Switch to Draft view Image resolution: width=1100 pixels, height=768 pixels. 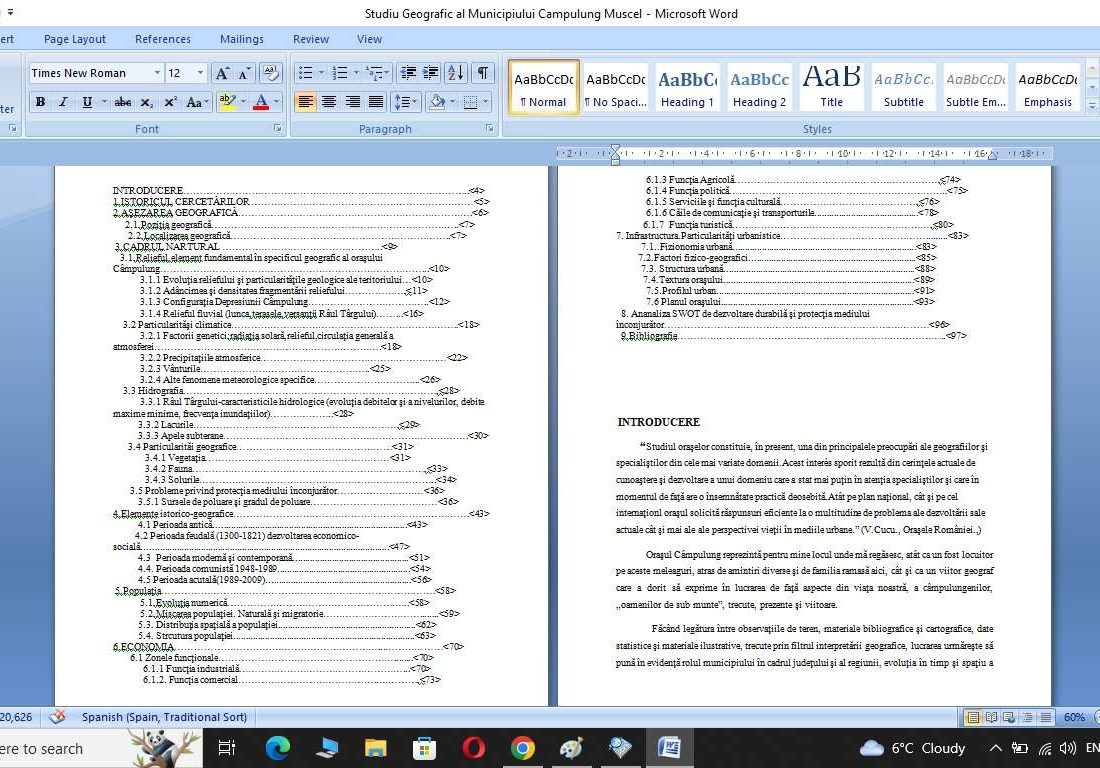point(1045,718)
